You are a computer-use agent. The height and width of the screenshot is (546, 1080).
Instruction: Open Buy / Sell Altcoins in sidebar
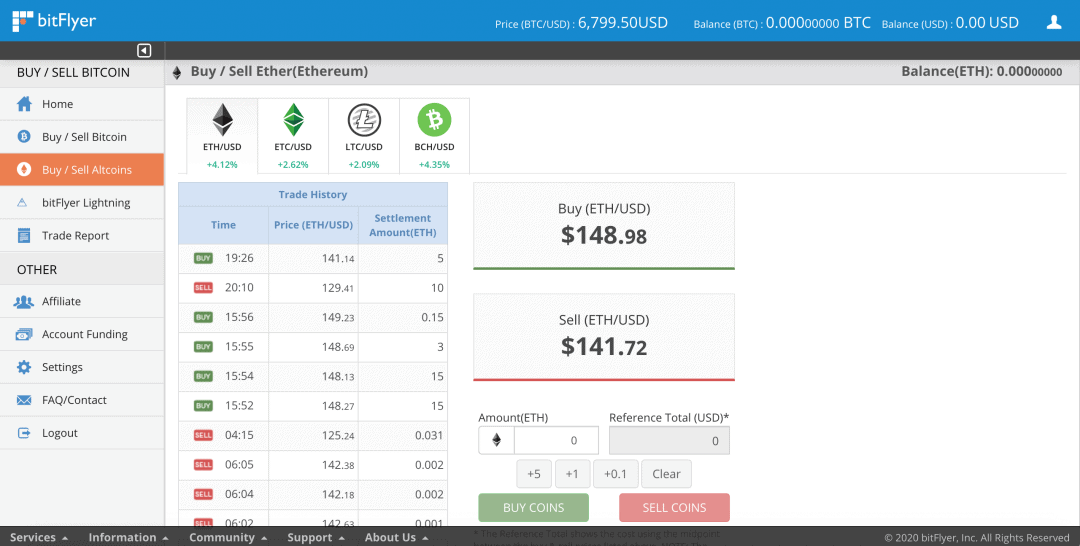pyautogui.click(x=82, y=169)
